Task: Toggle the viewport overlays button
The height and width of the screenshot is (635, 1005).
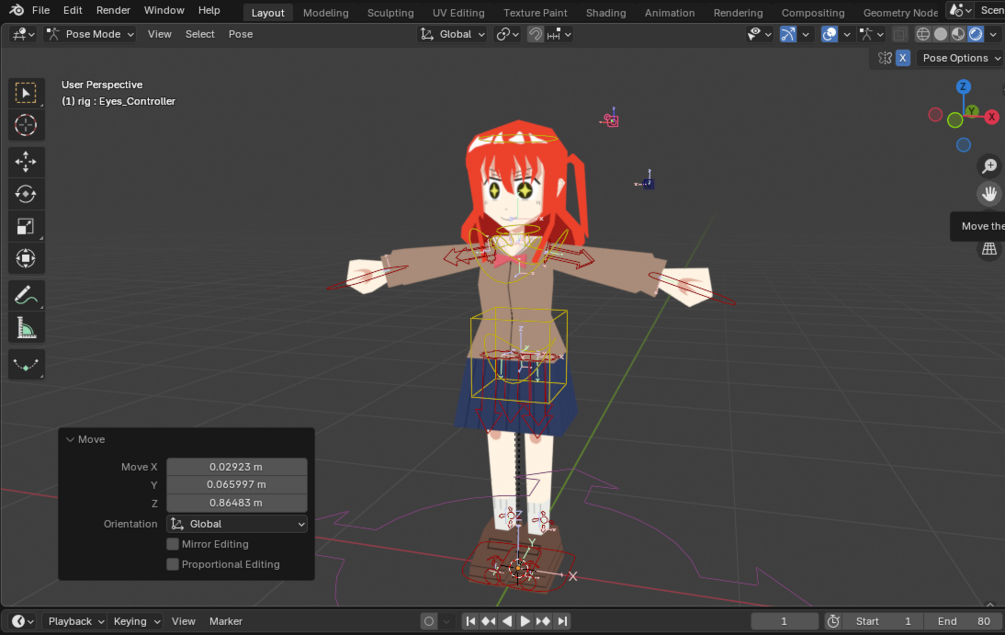Action: (829, 34)
